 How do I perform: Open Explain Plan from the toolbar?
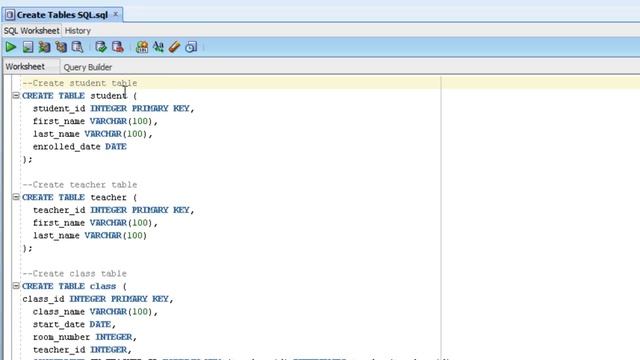(x=61, y=47)
